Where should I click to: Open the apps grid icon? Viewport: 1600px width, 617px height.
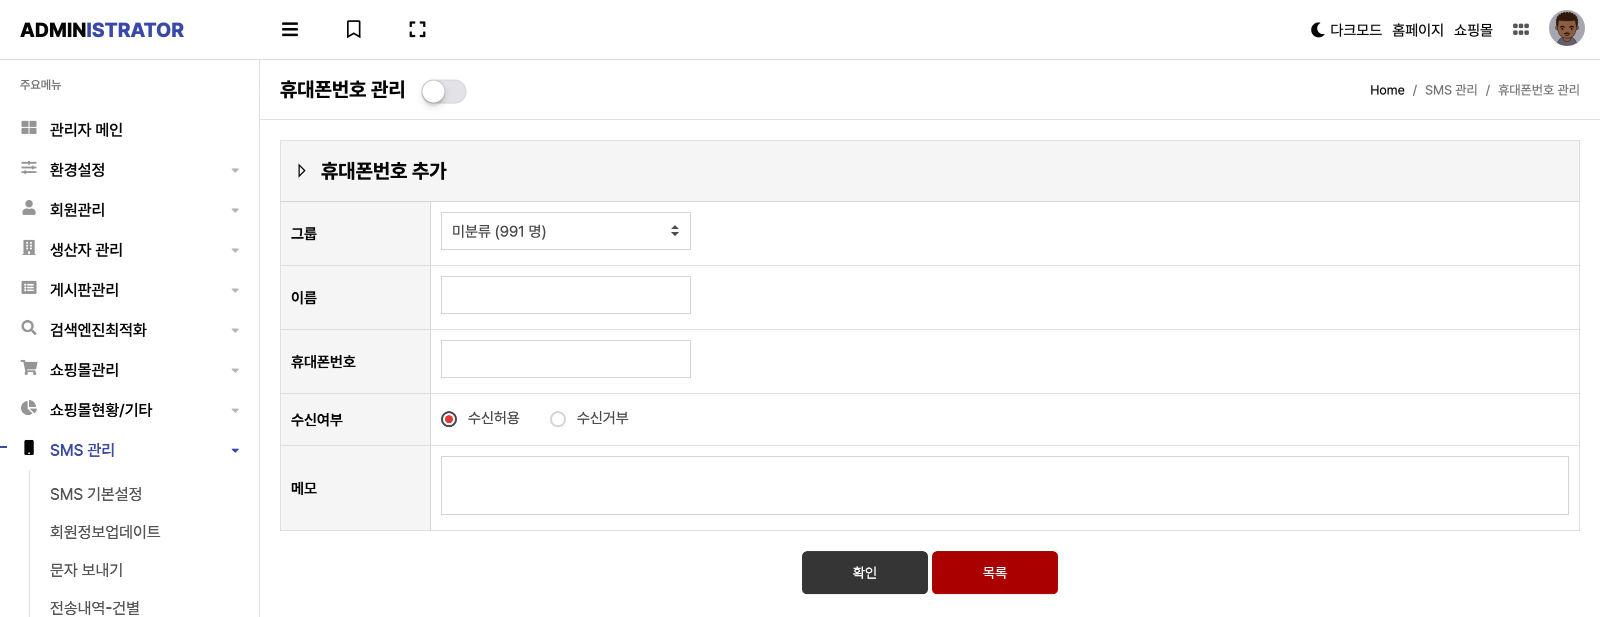pos(1521,30)
